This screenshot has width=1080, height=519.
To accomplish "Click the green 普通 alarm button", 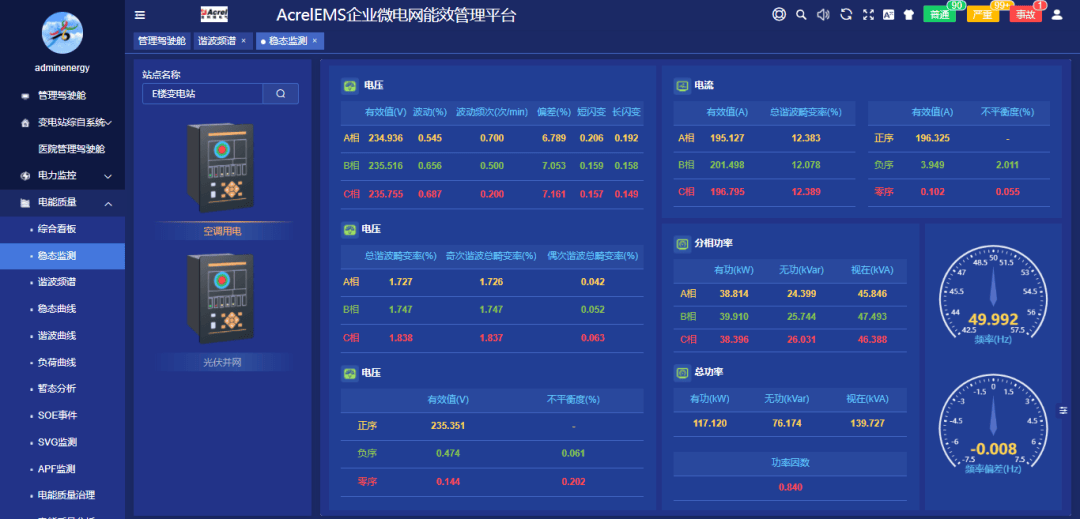I will tap(939, 14).
